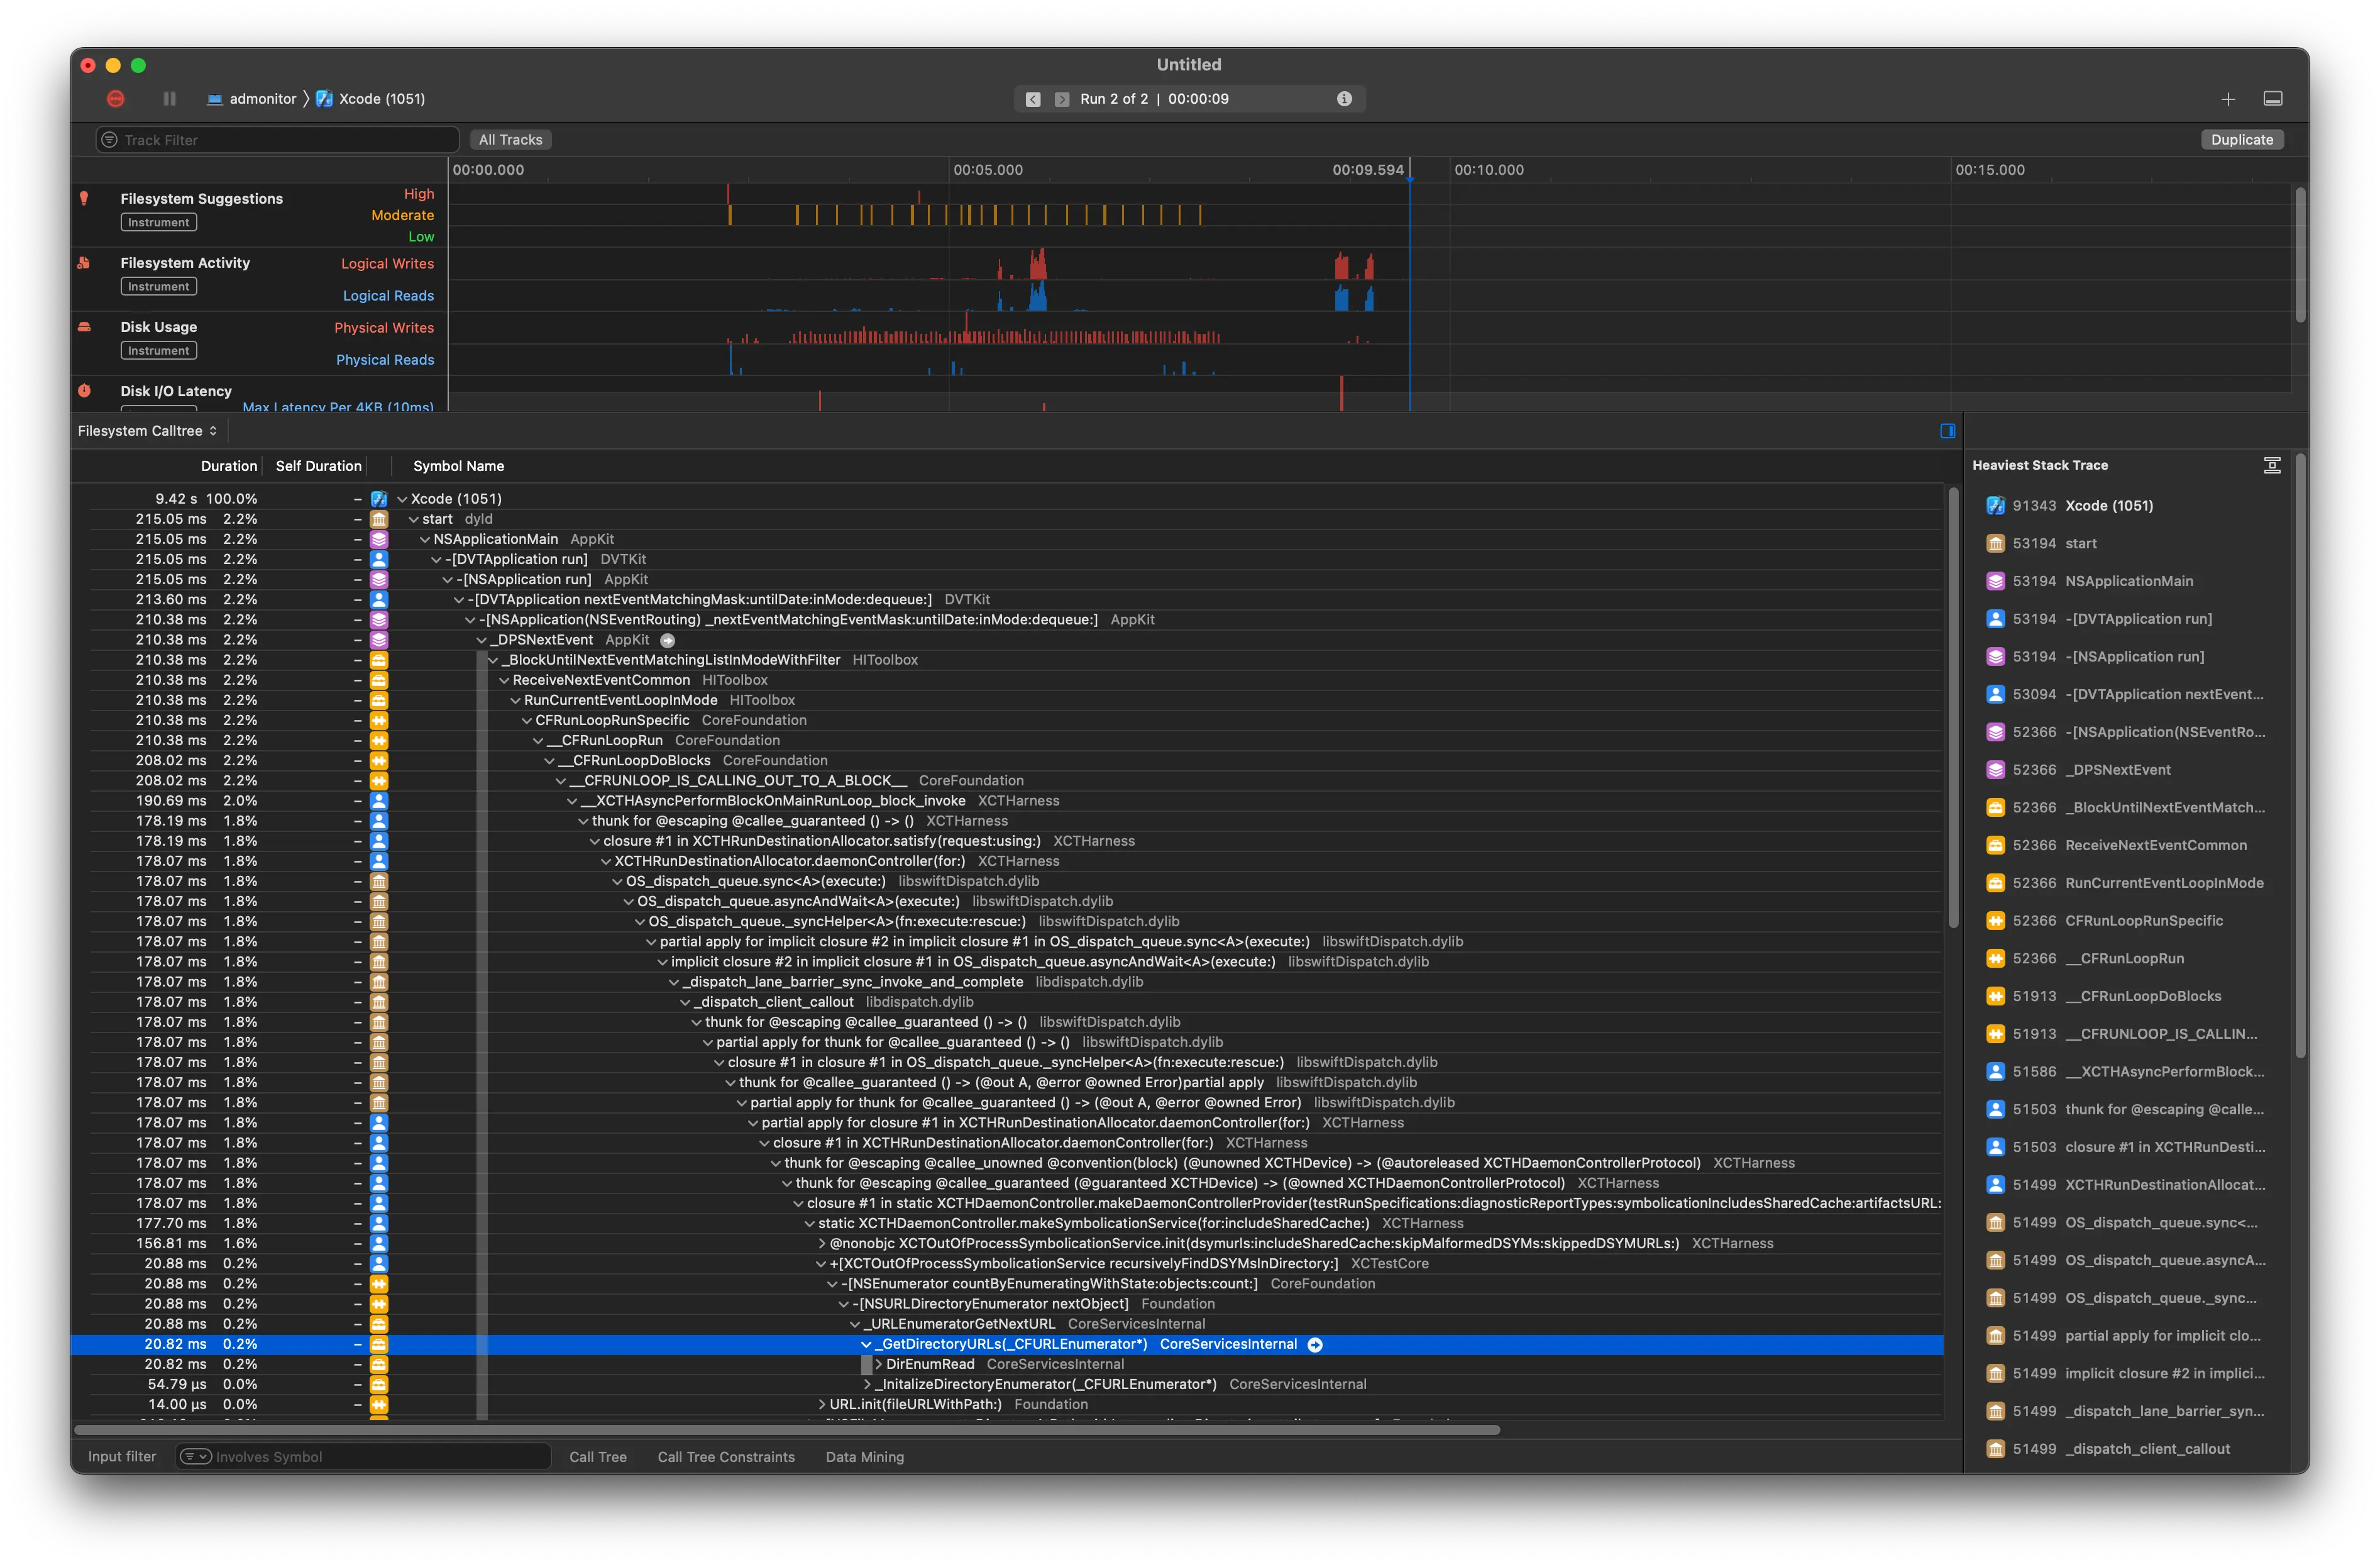Viewport: 2380px width, 1567px height.
Task: Click the focus arrow next to _GetDirectoryURLs
Action: point(1315,1344)
